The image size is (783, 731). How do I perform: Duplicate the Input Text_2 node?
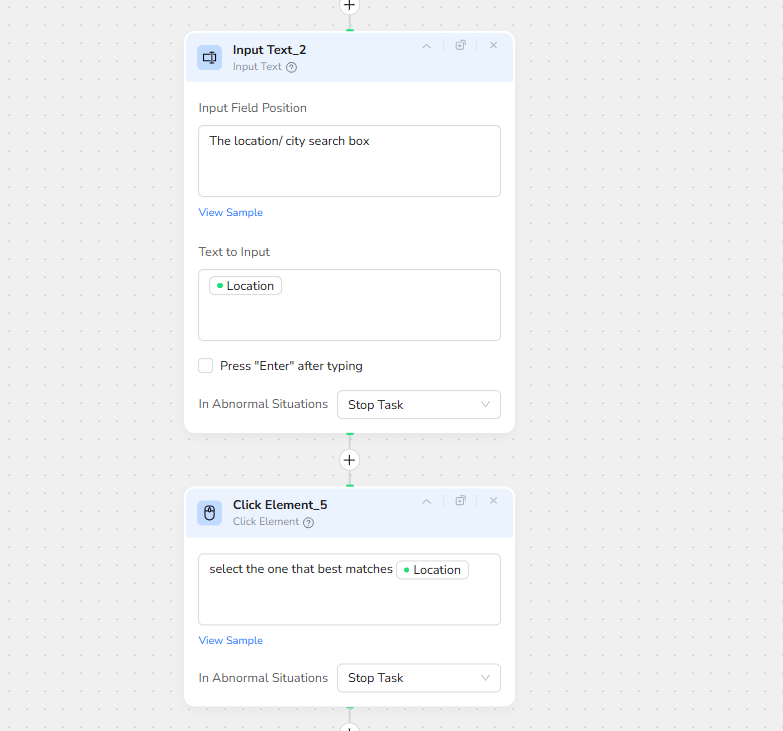pos(460,45)
